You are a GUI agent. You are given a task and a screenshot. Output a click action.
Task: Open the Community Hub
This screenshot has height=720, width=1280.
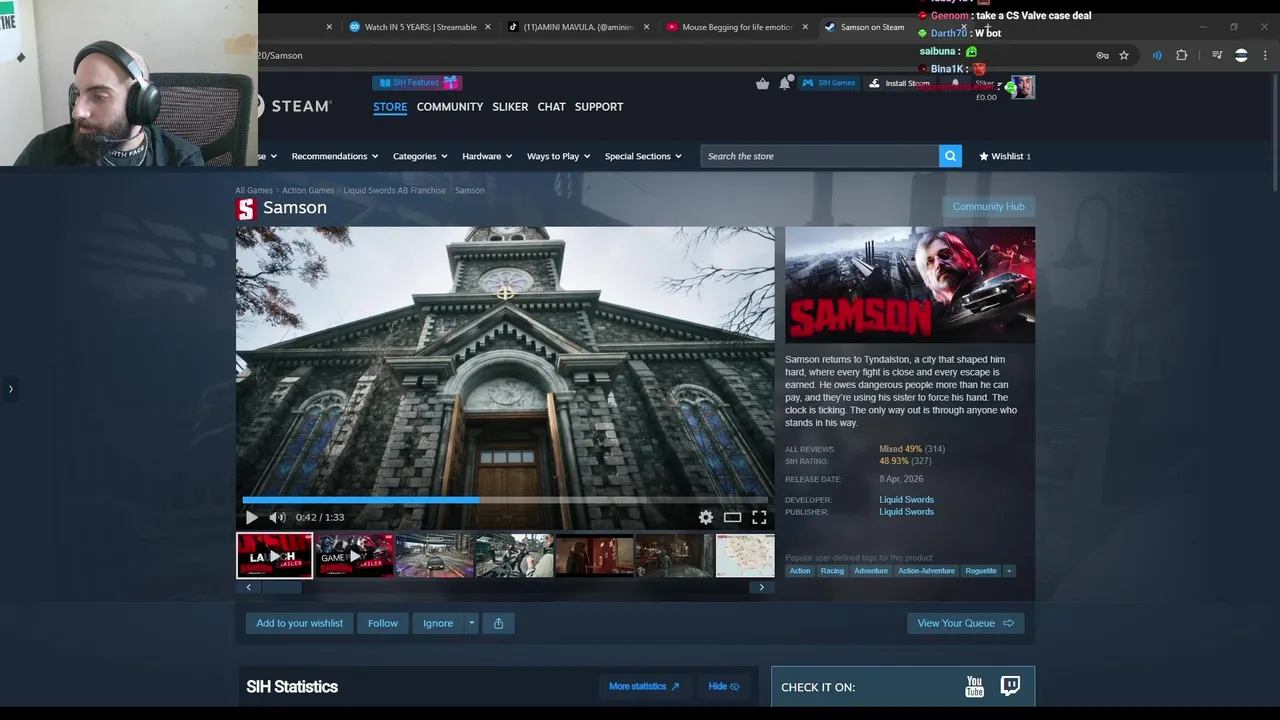point(988,206)
